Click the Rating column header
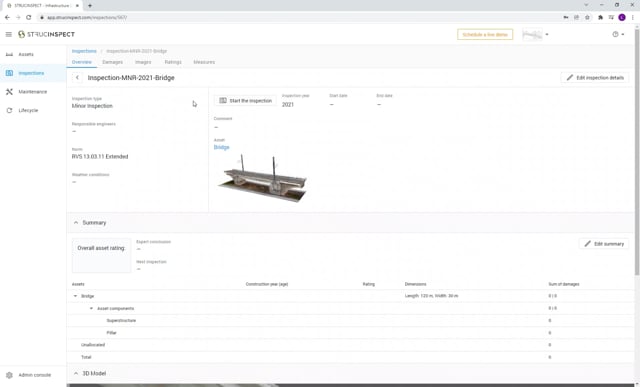Image resolution: width=640 pixels, height=387 pixels. [x=369, y=284]
